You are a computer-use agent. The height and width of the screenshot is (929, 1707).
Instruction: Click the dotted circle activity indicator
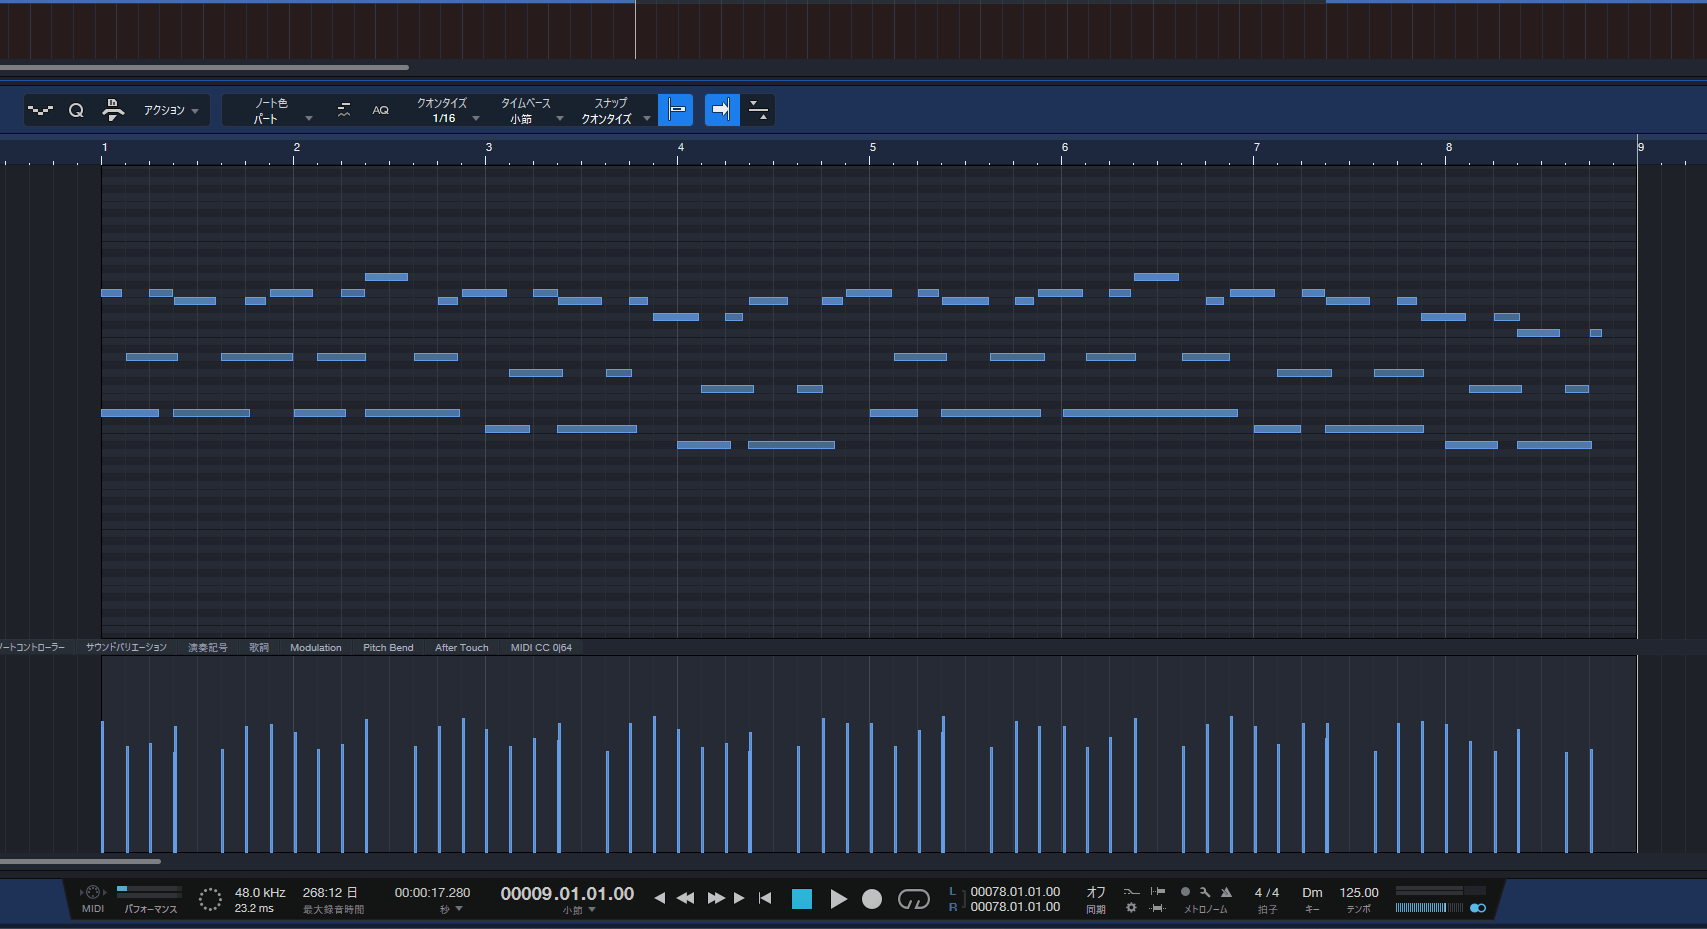(210, 899)
